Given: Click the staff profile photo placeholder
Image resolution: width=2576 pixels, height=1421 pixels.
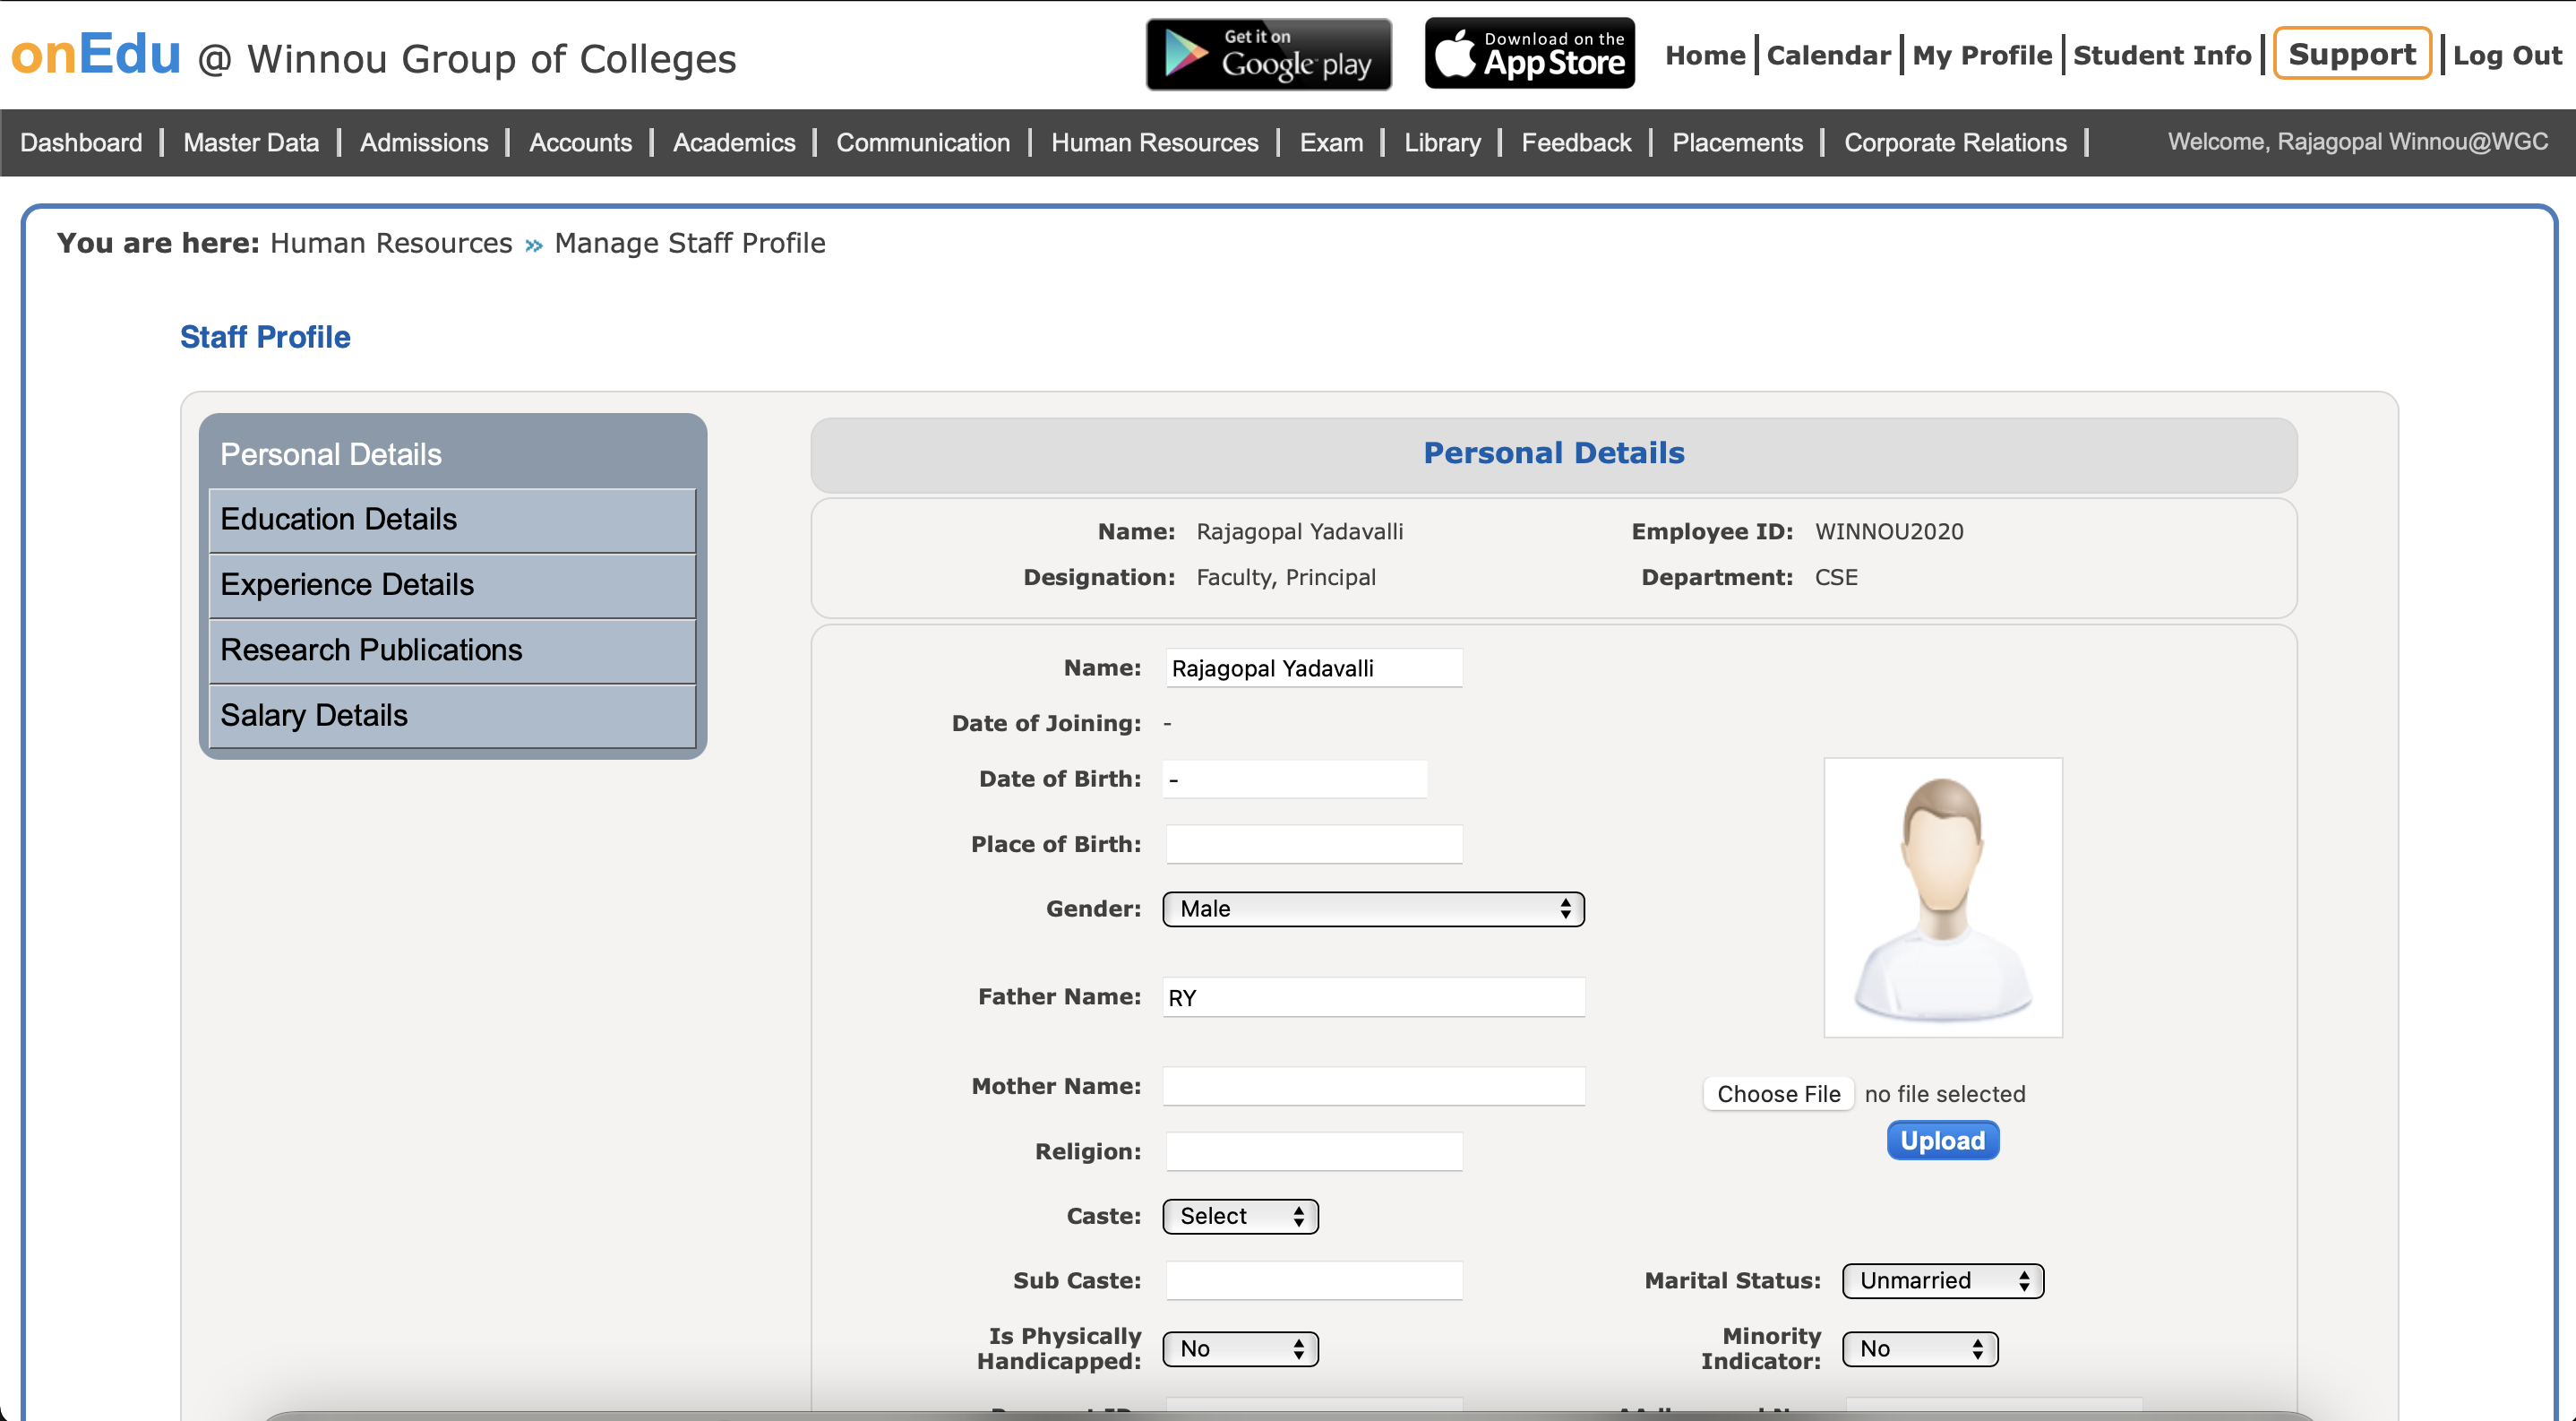Looking at the screenshot, I should click(x=1942, y=897).
